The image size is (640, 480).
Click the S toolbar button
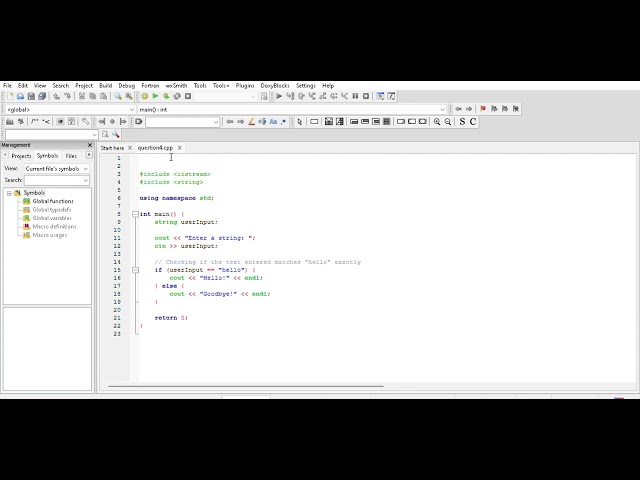tap(462, 122)
